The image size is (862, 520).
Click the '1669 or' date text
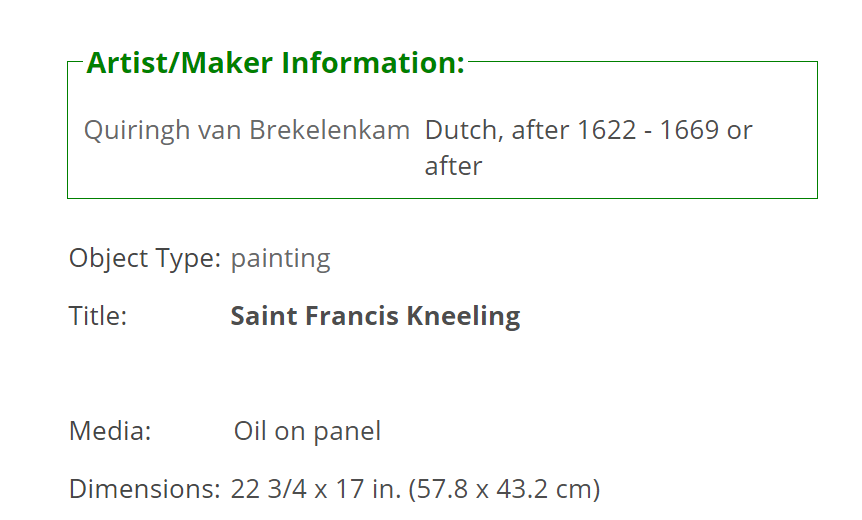[705, 130]
